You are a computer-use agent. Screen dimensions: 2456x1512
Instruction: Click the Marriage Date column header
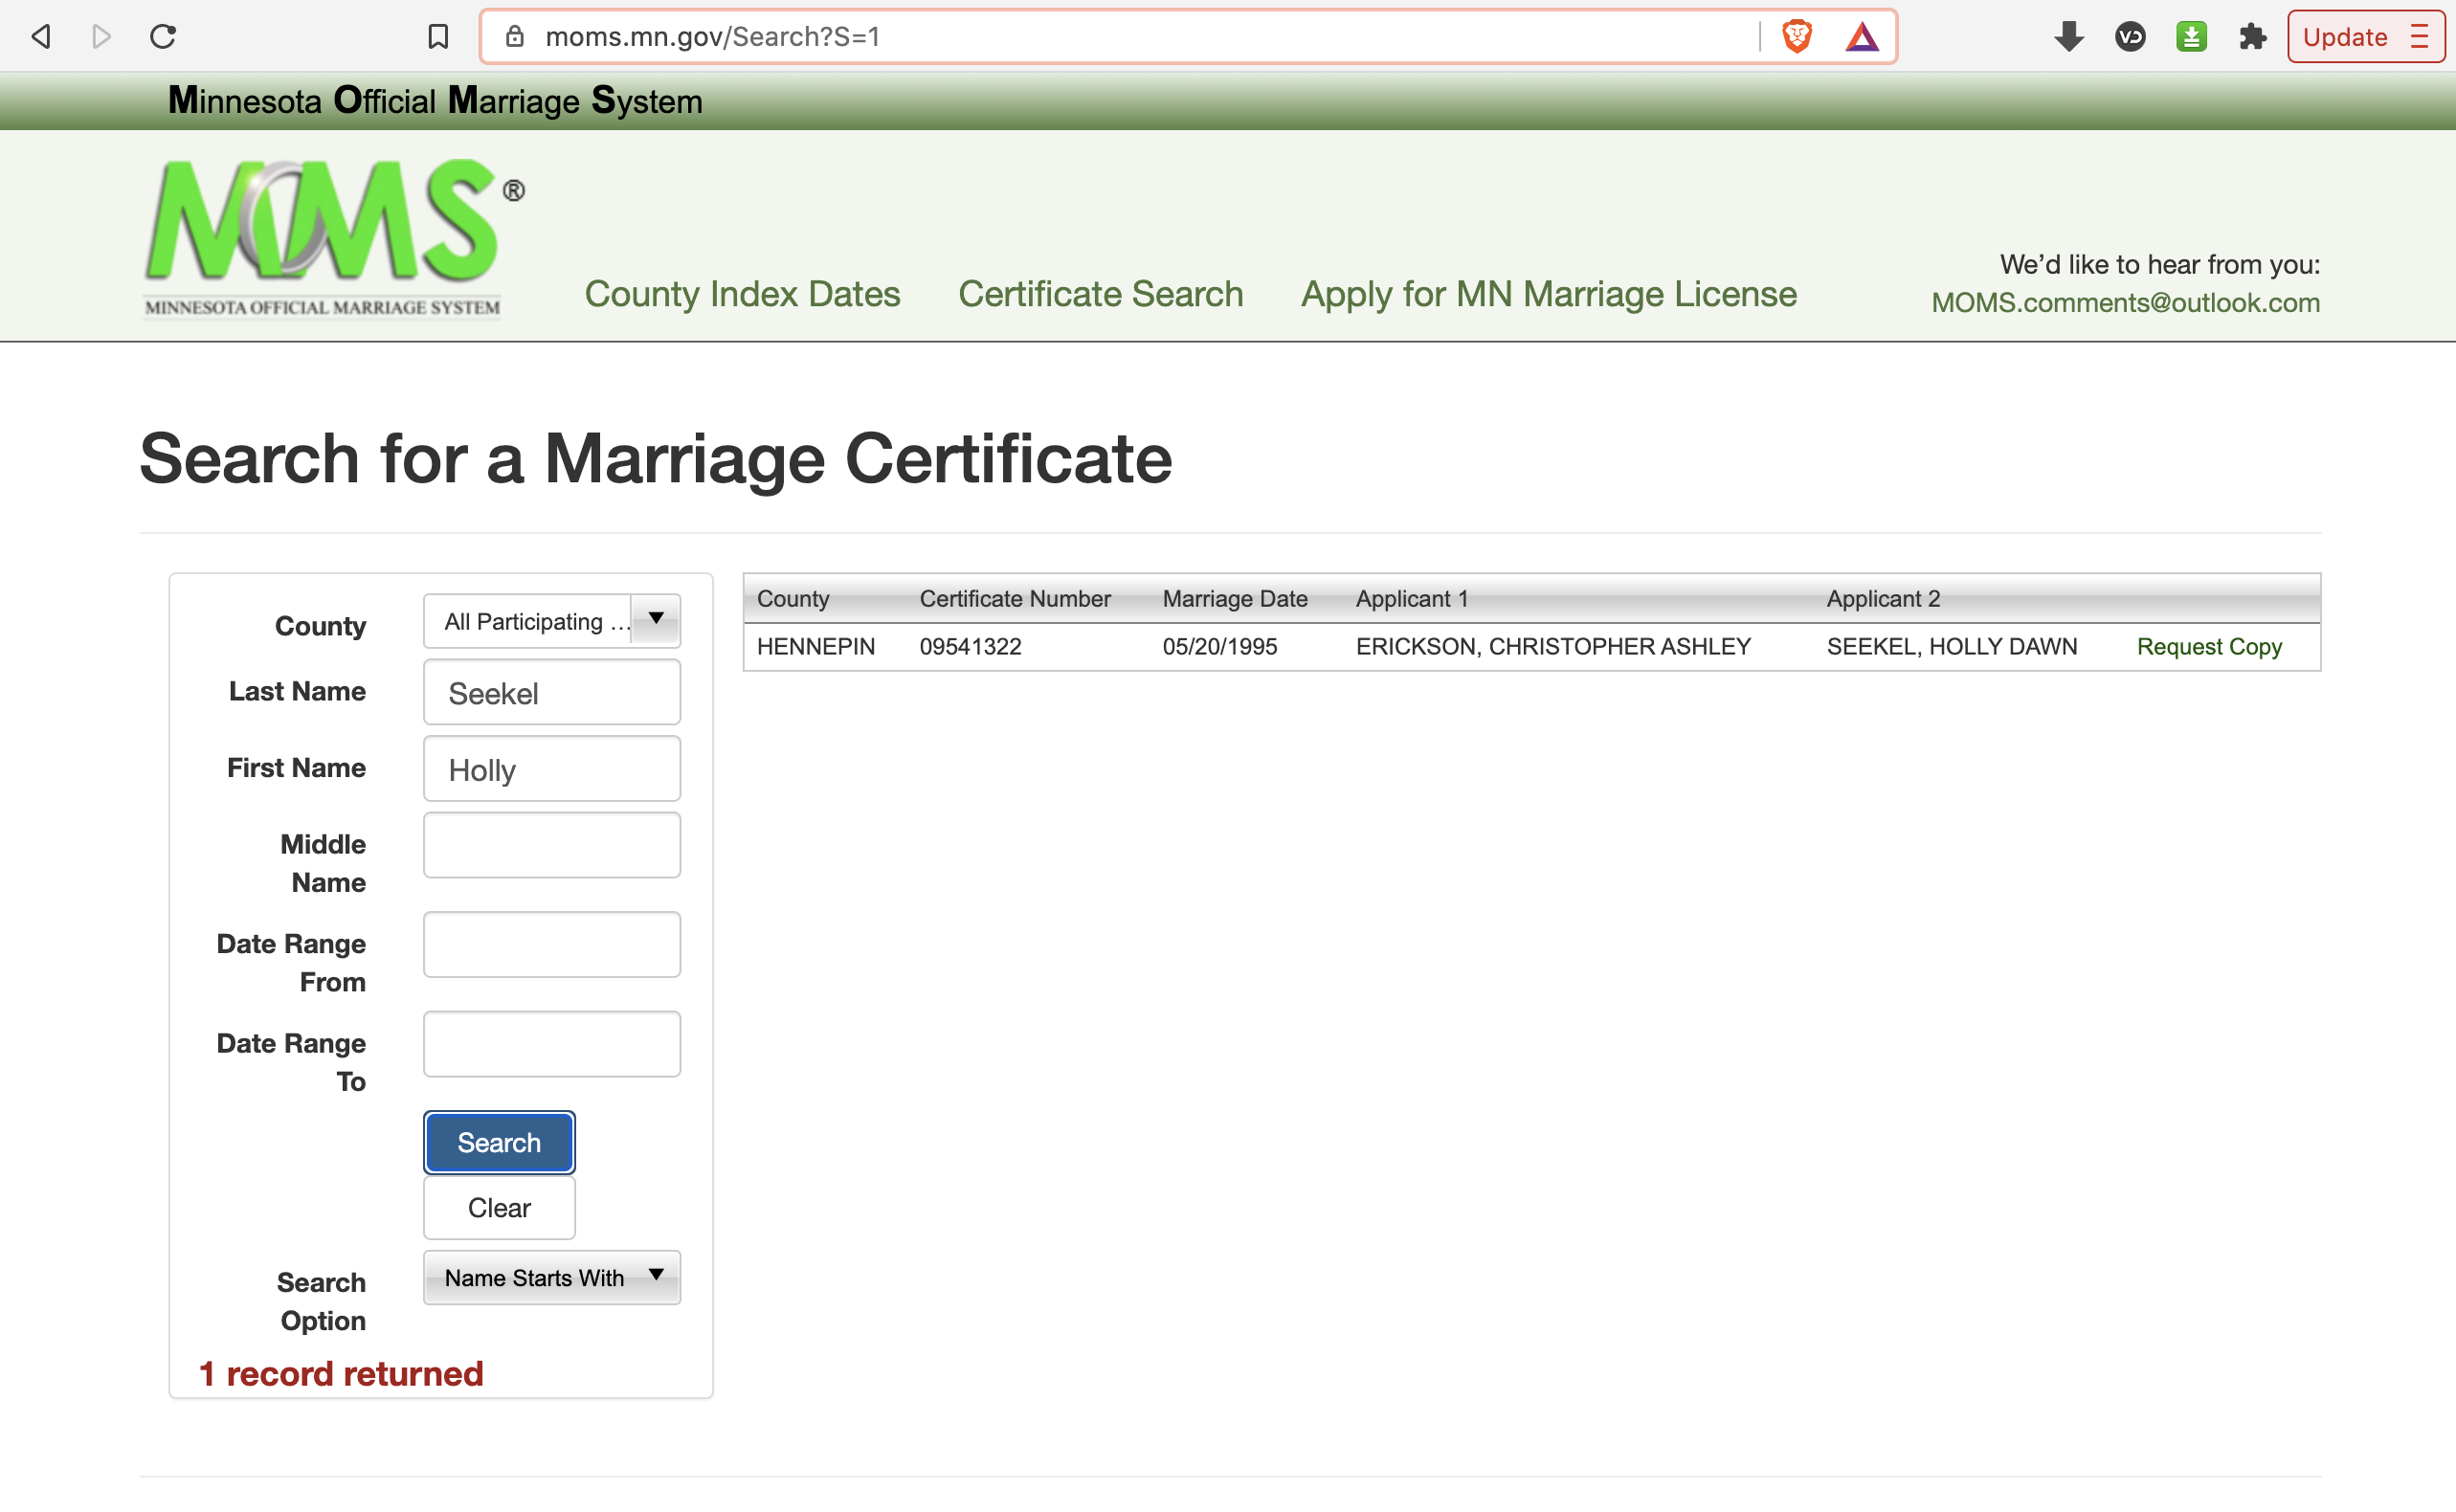point(1235,598)
